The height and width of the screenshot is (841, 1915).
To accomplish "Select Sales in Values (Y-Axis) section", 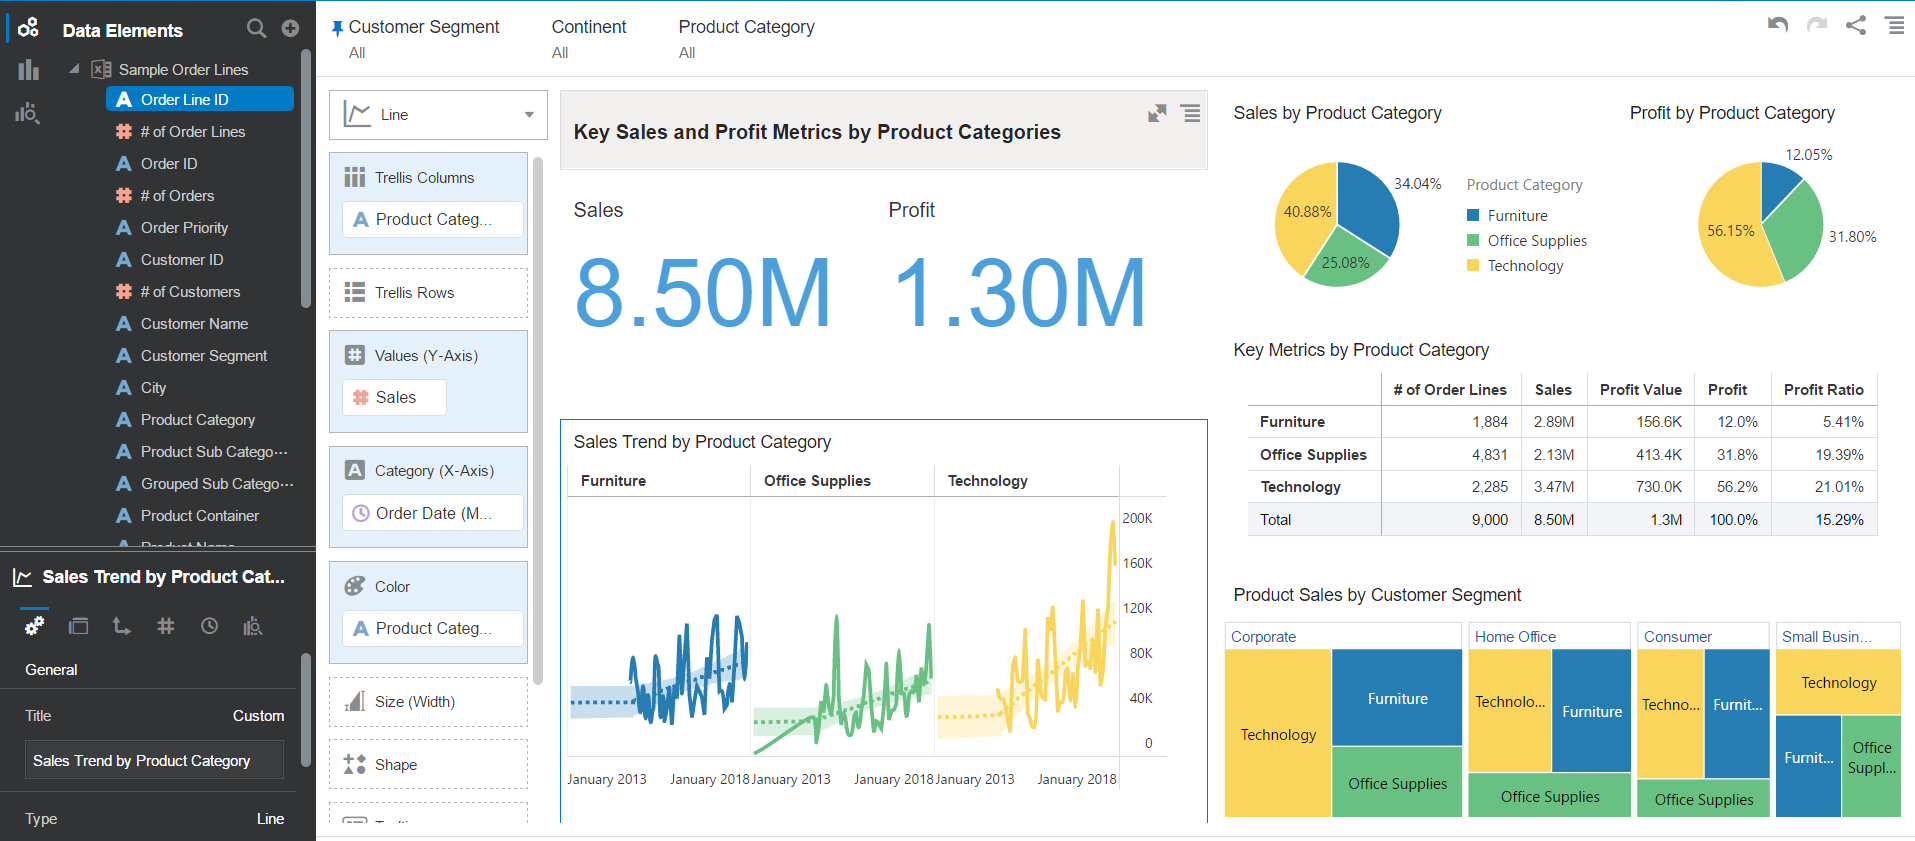I will tap(395, 398).
